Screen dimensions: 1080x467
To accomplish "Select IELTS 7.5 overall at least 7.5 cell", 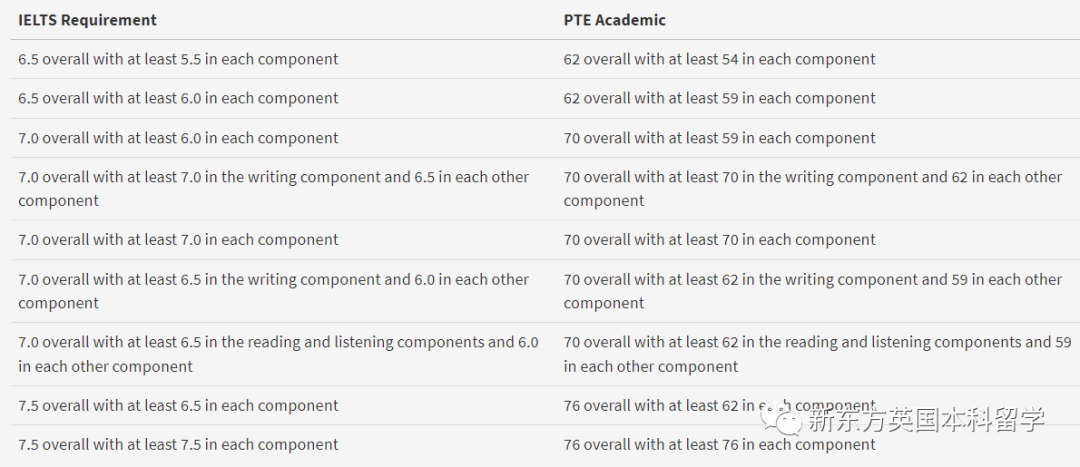I will [178, 445].
